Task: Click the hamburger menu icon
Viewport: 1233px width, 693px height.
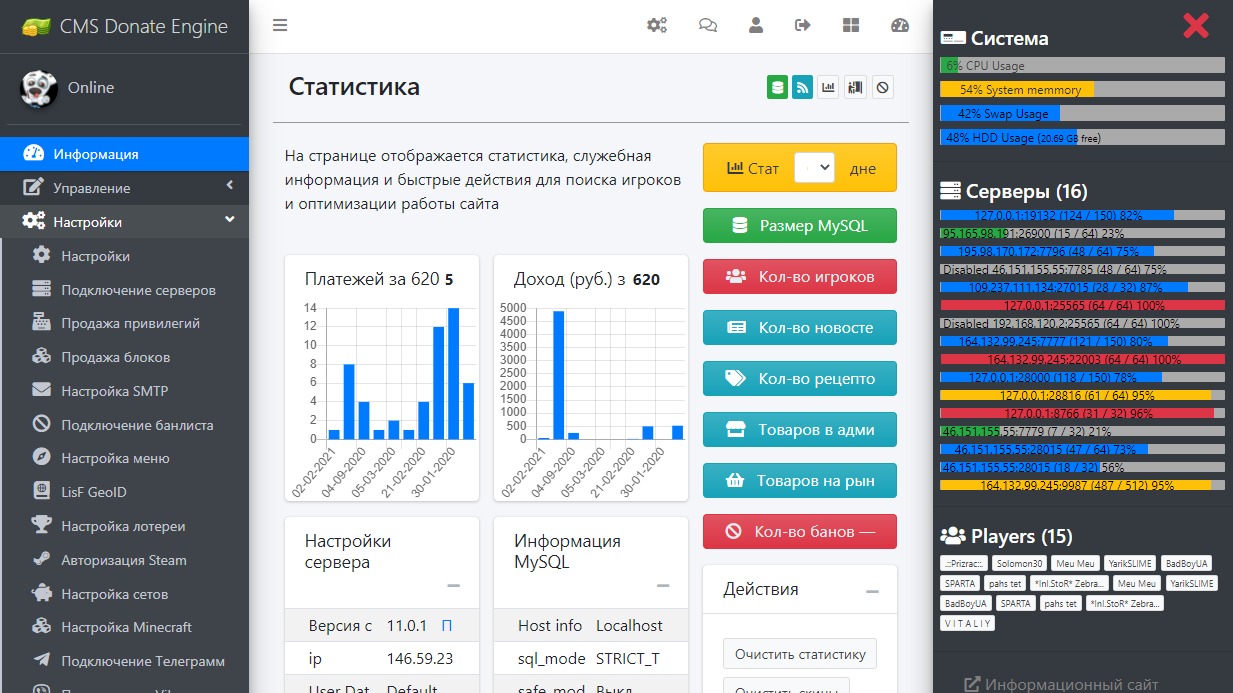Action: click(x=280, y=26)
